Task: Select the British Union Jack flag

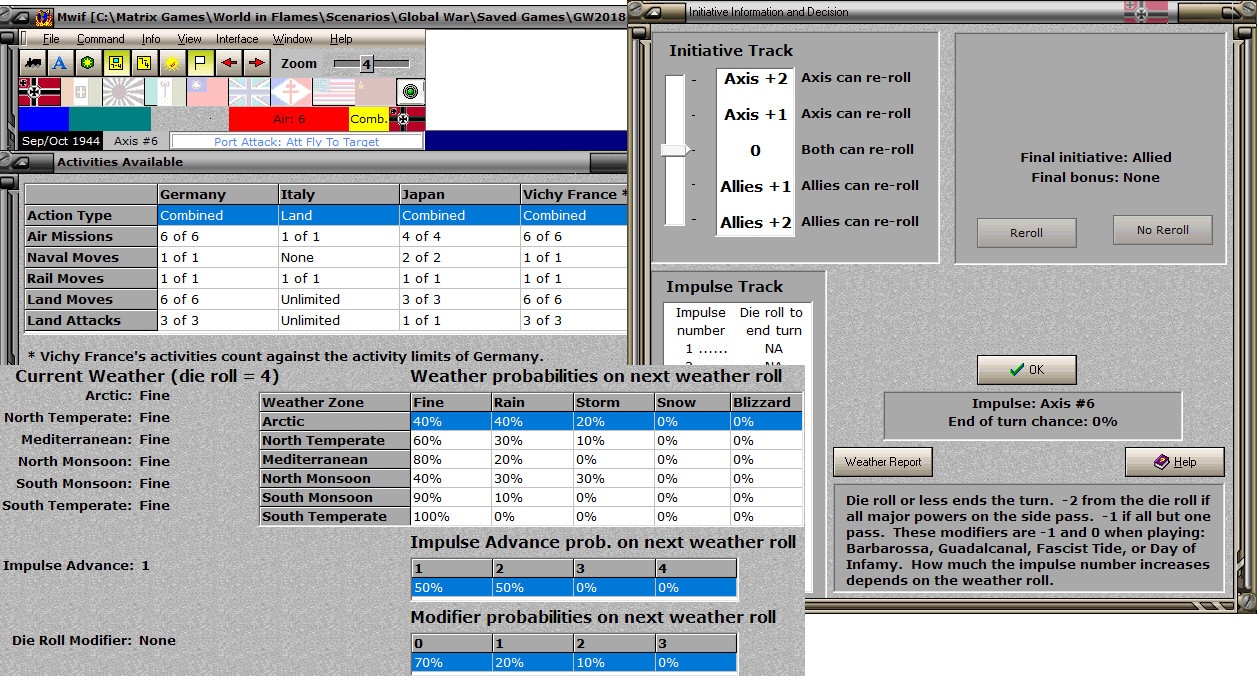Action: pyautogui.click(x=249, y=92)
